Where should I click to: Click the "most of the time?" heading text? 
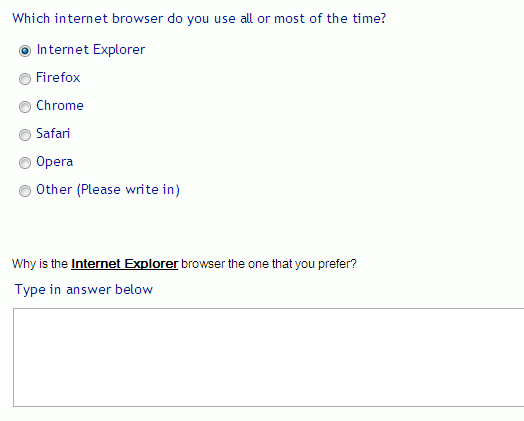coord(330,19)
